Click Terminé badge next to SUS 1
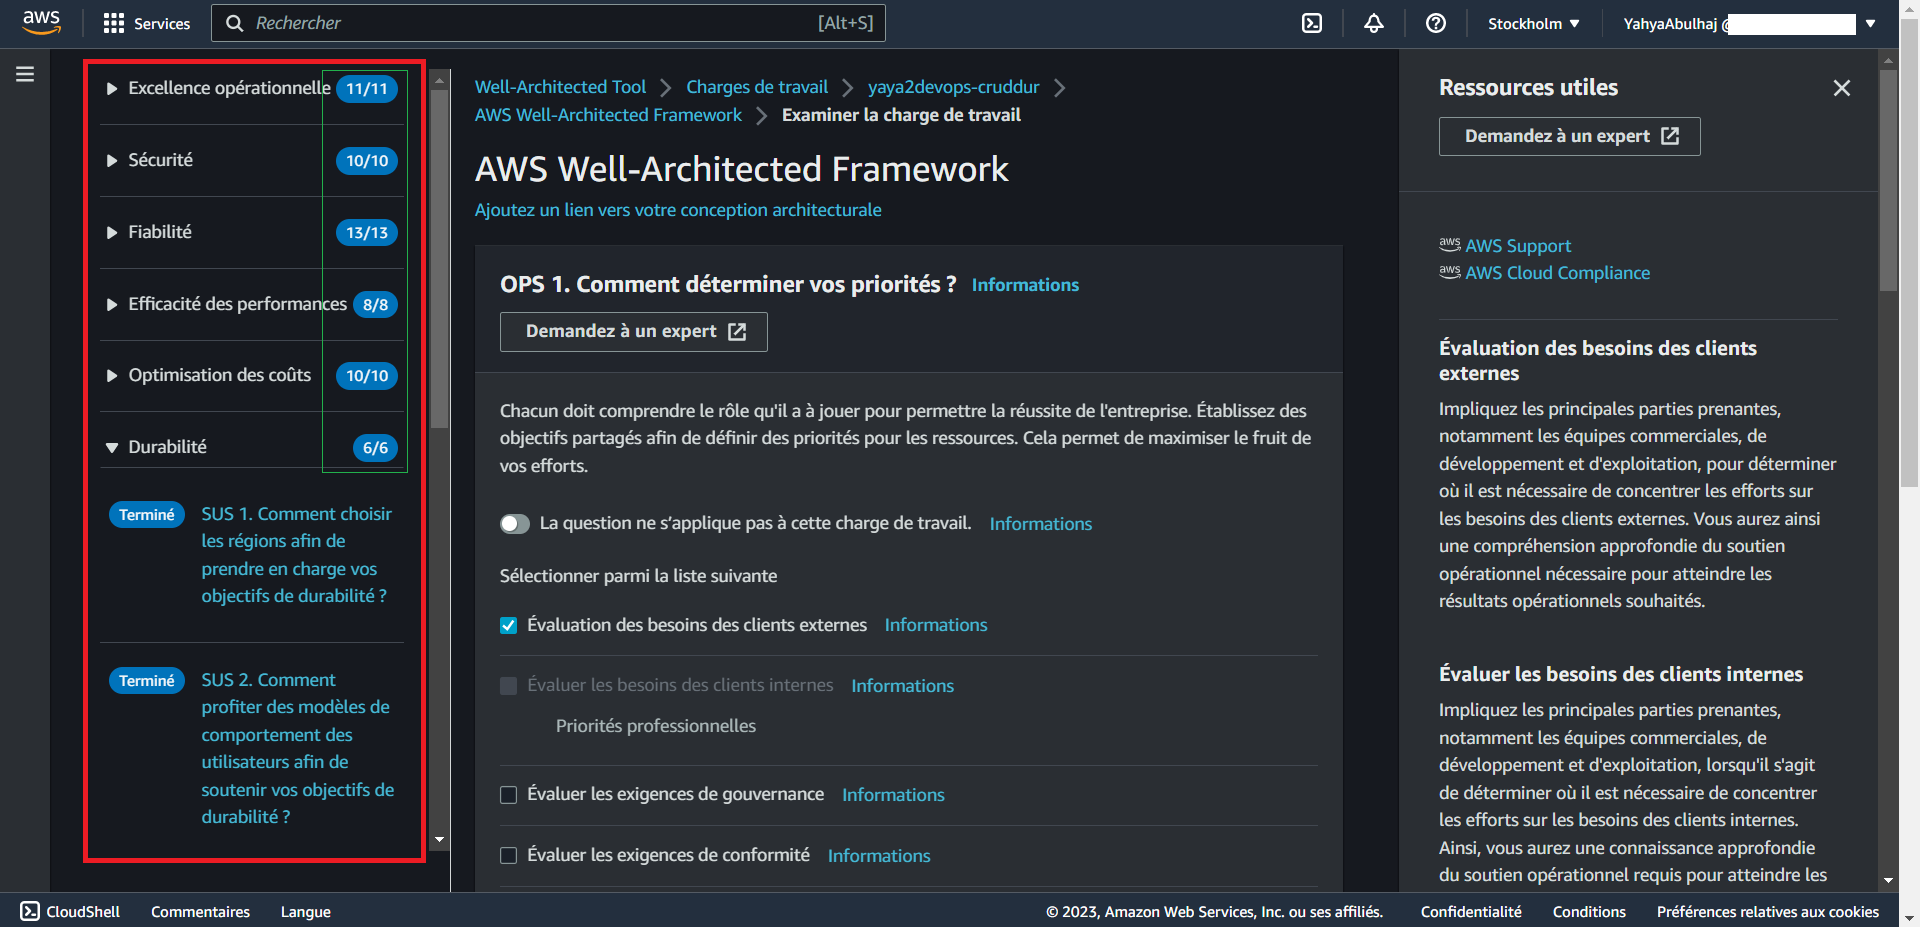The width and height of the screenshot is (1920, 927). coord(146,515)
